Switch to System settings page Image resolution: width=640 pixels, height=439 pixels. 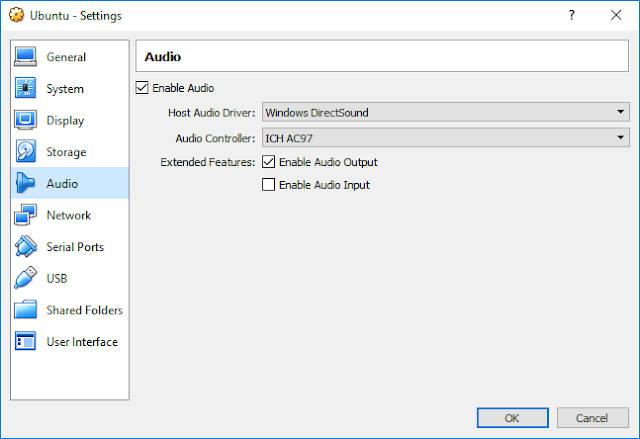65,89
